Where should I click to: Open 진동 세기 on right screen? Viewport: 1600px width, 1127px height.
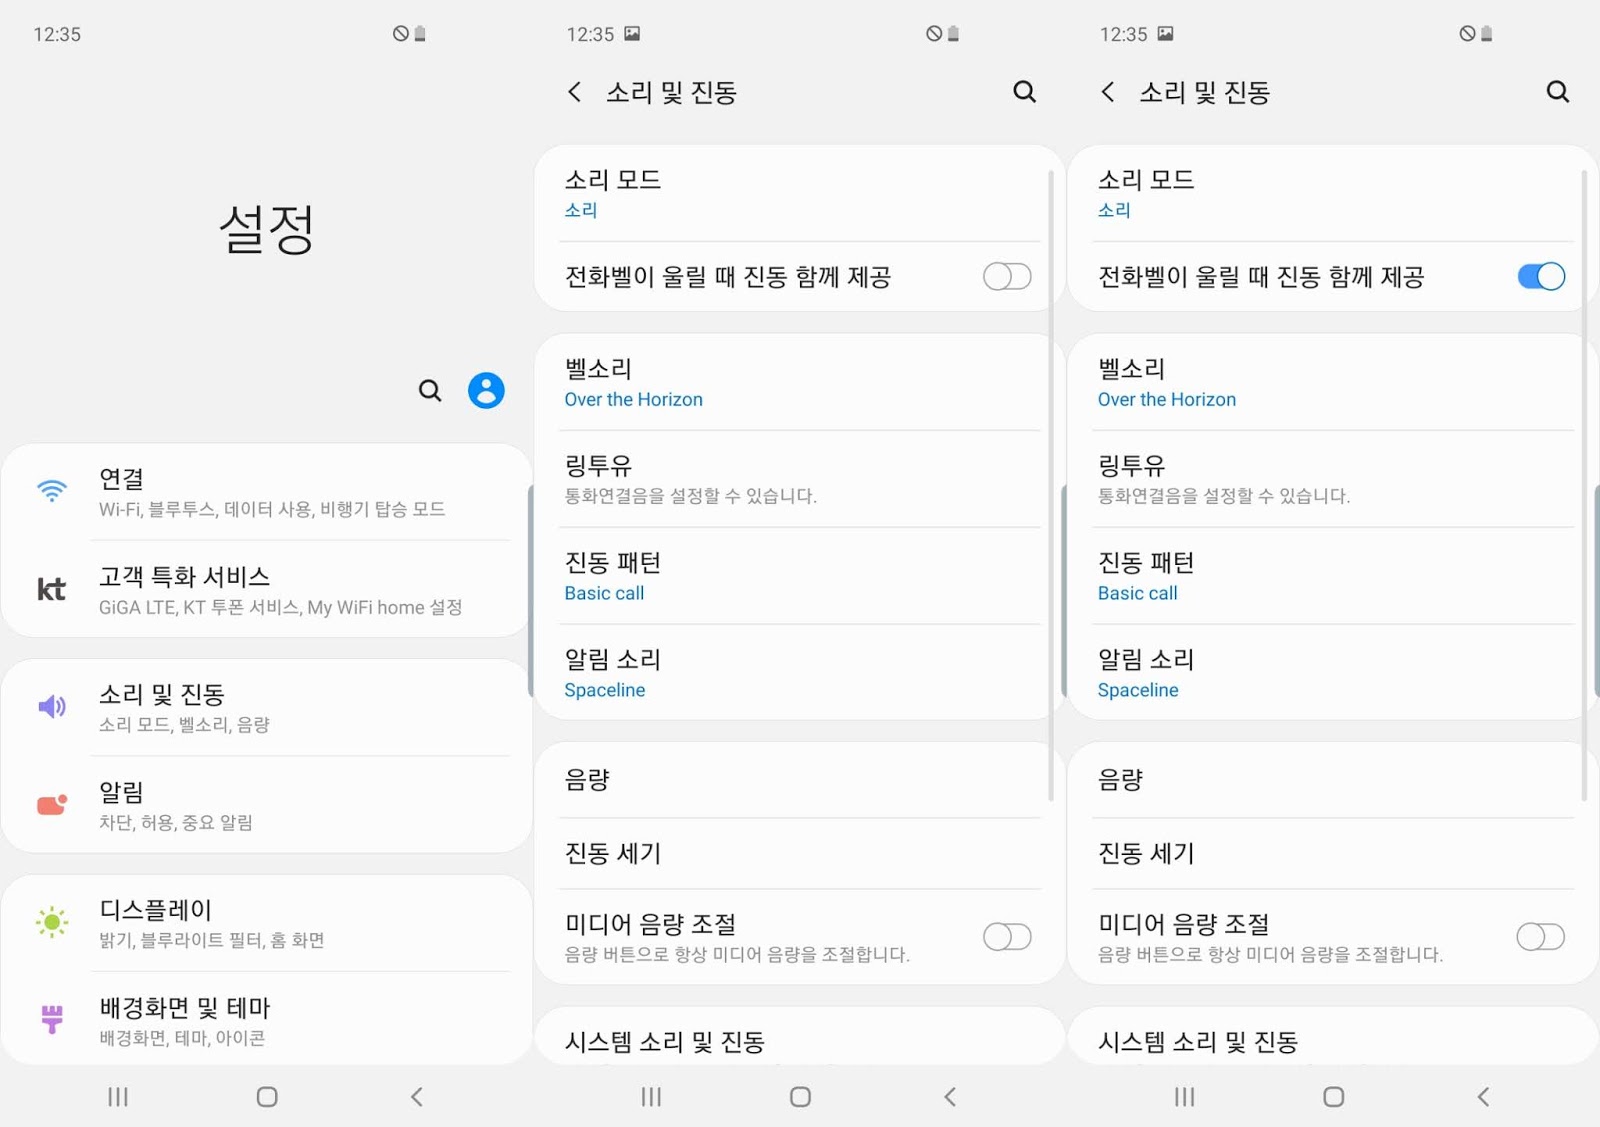click(1331, 853)
